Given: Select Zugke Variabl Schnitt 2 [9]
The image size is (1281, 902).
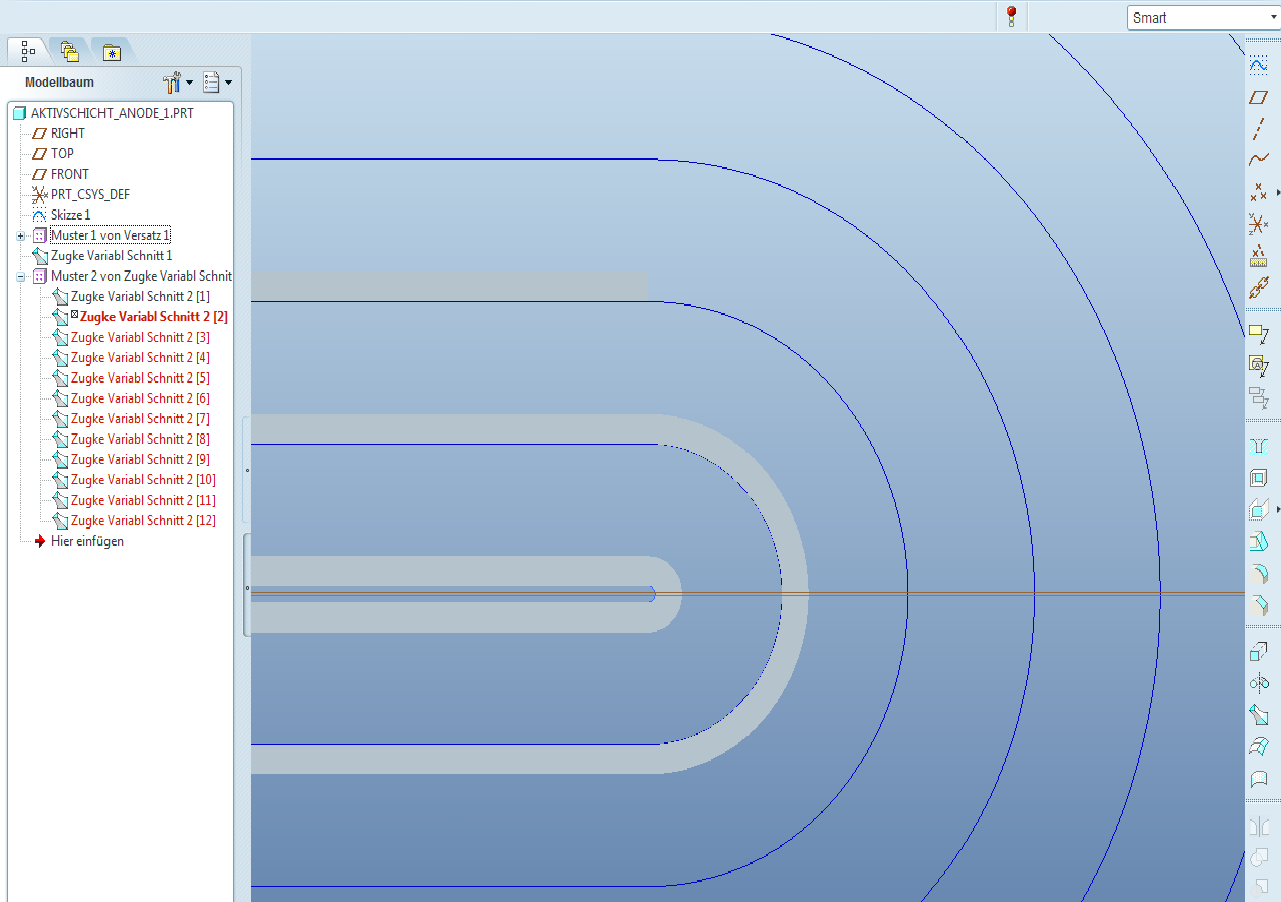Looking at the screenshot, I should coord(140,459).
